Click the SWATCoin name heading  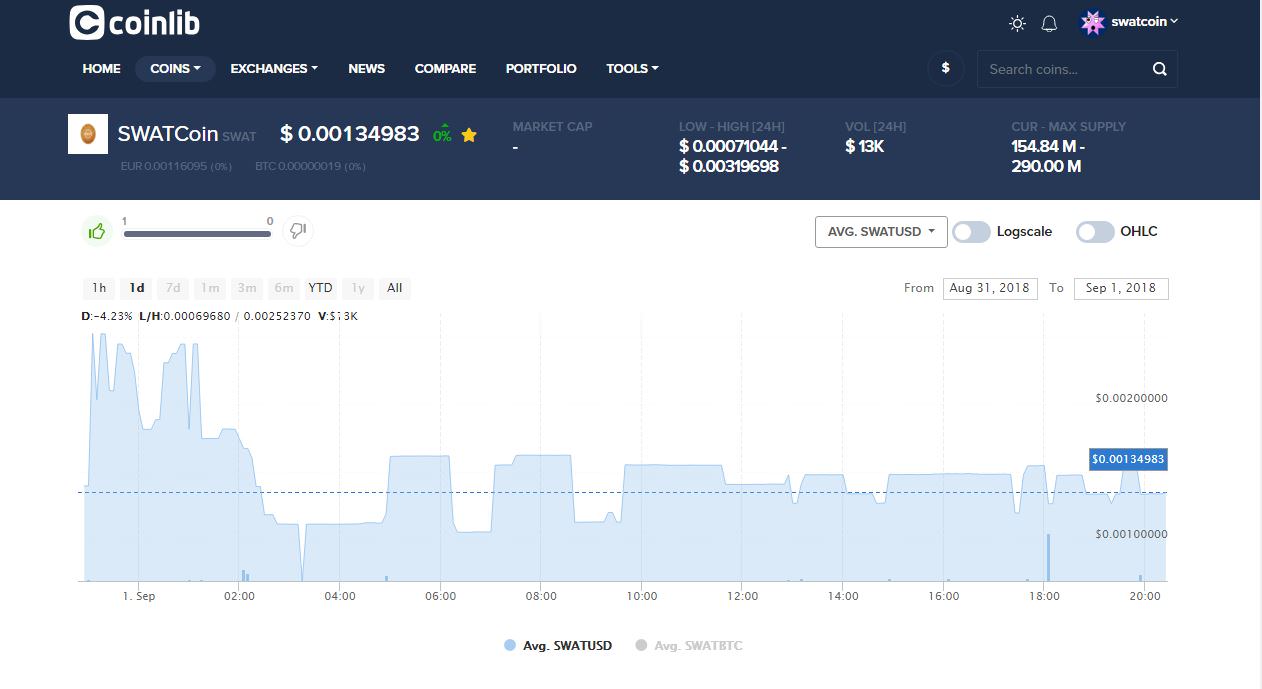(168, 134)
